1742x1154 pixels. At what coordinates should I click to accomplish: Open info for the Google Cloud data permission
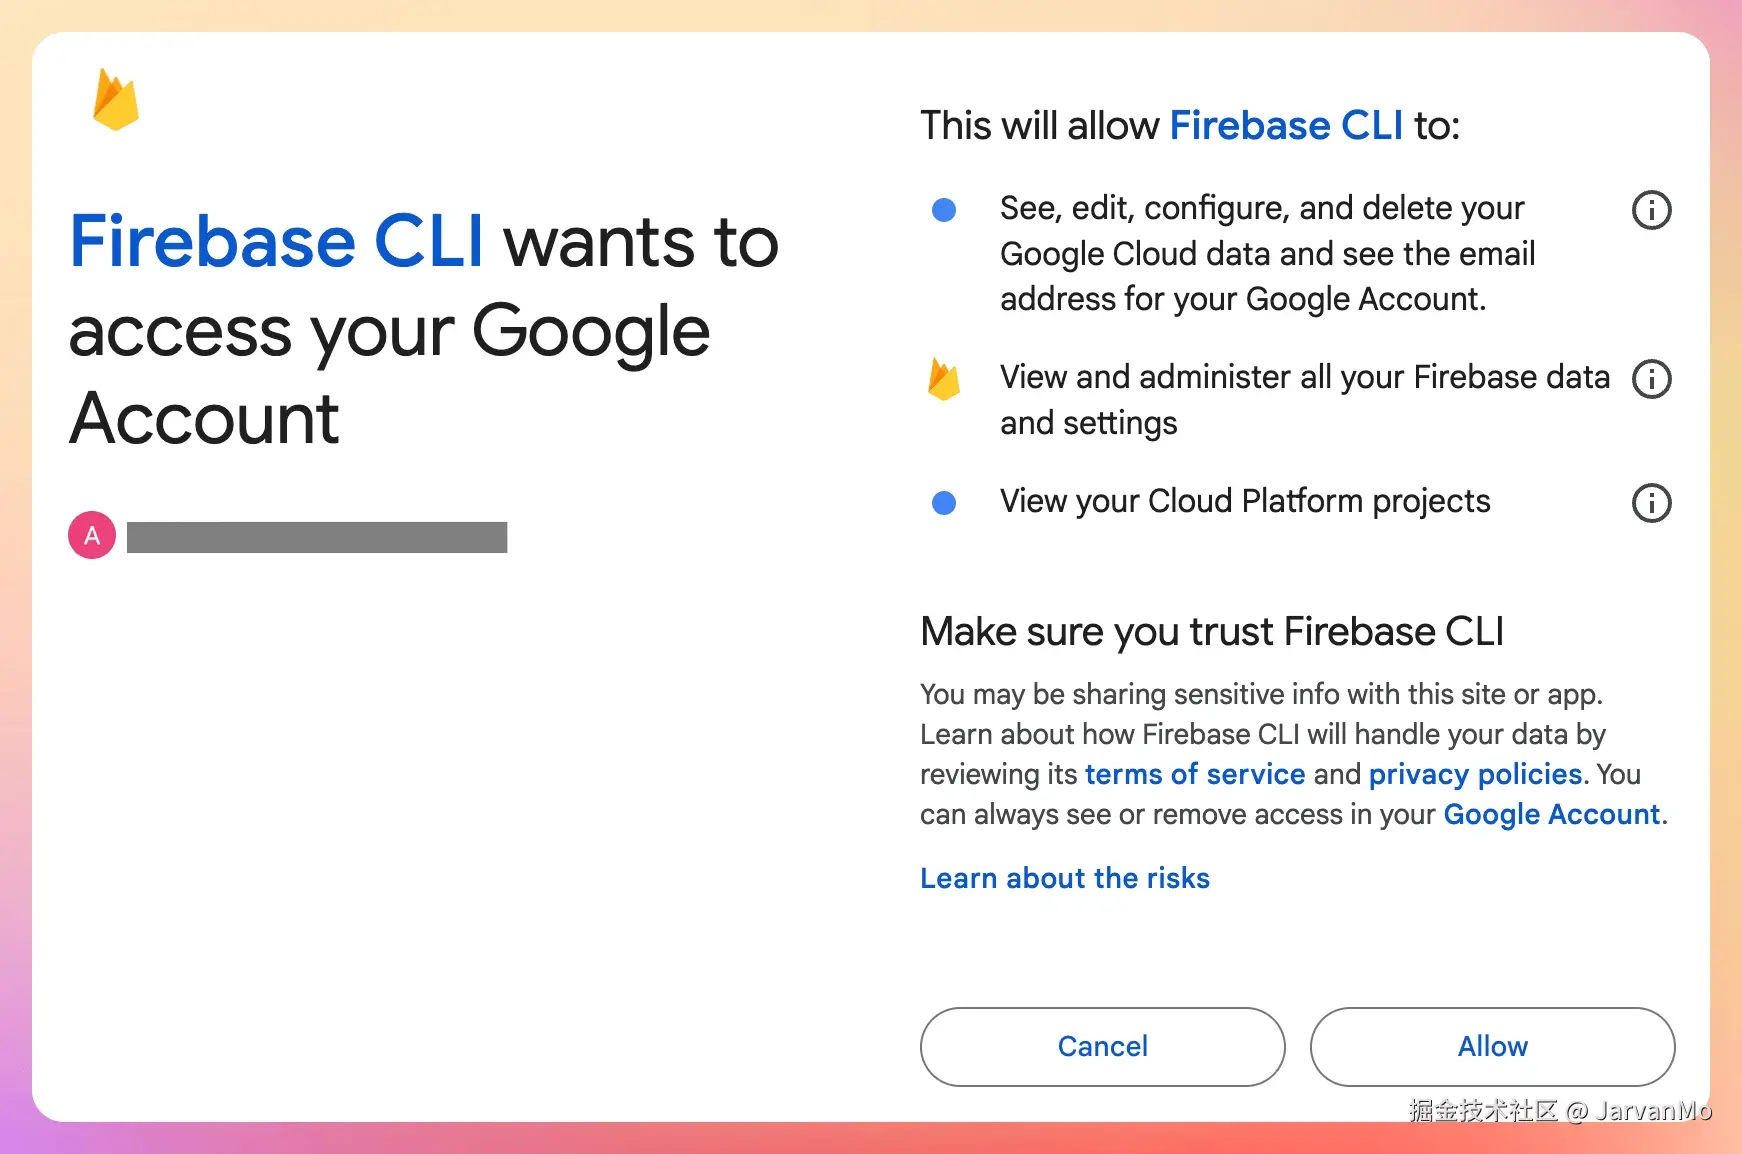[x=1651, y=210]
